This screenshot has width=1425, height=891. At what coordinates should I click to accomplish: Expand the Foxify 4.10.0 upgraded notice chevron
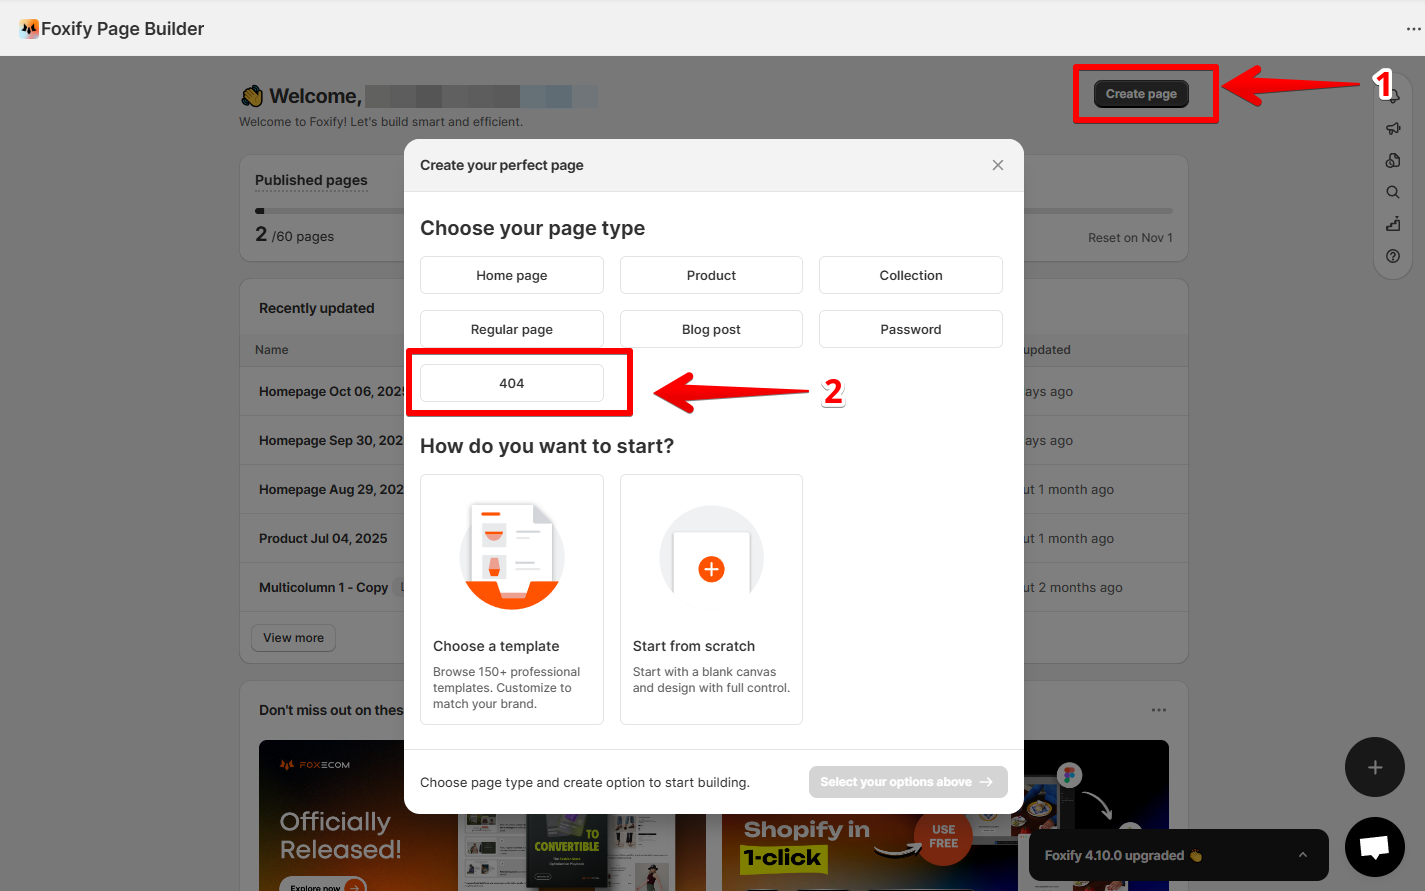[1303, 855]
